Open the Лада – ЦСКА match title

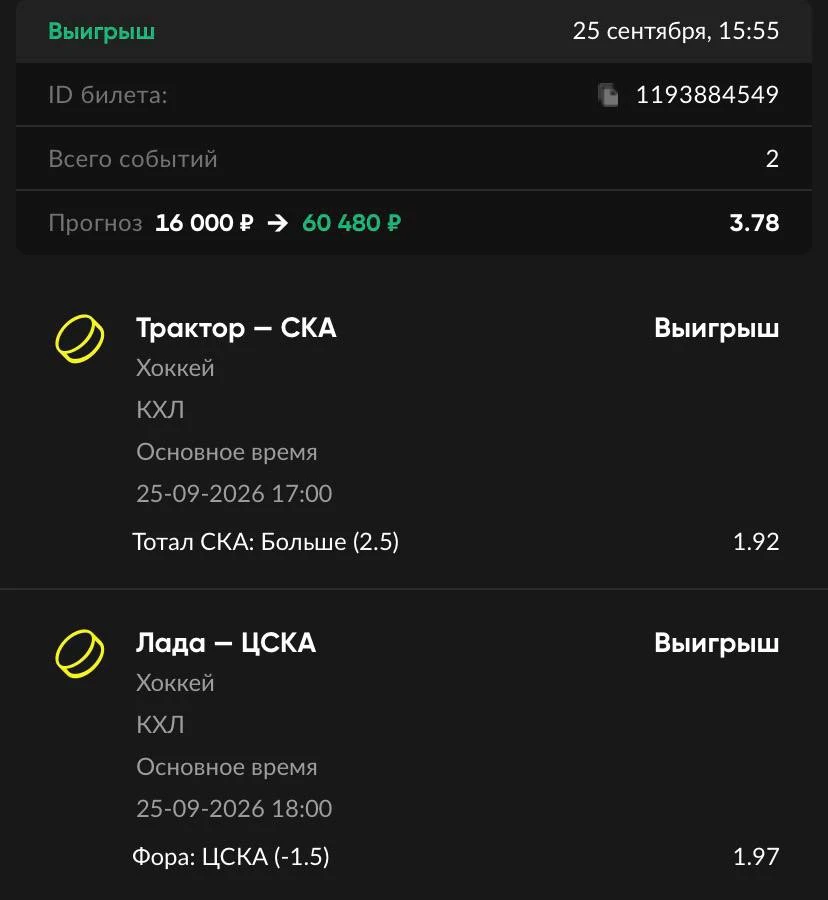pos(226,643)
